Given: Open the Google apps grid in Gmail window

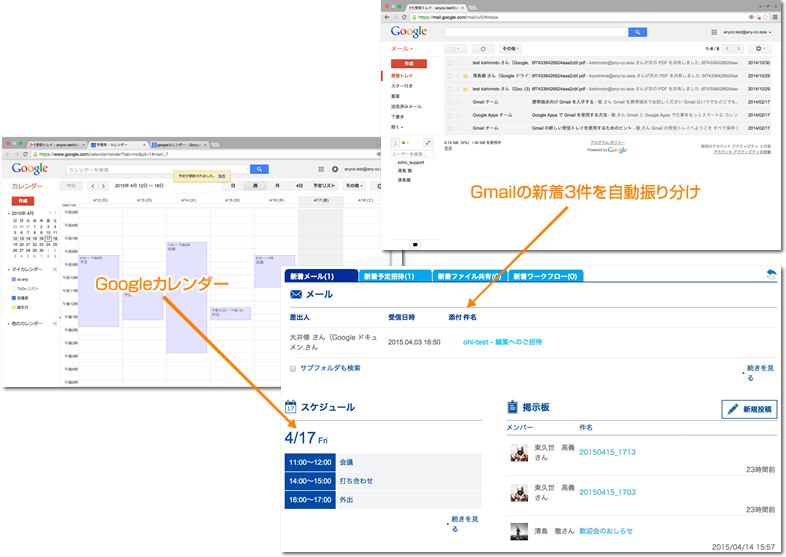Looking at the screenshot, I should coord(714,32).
